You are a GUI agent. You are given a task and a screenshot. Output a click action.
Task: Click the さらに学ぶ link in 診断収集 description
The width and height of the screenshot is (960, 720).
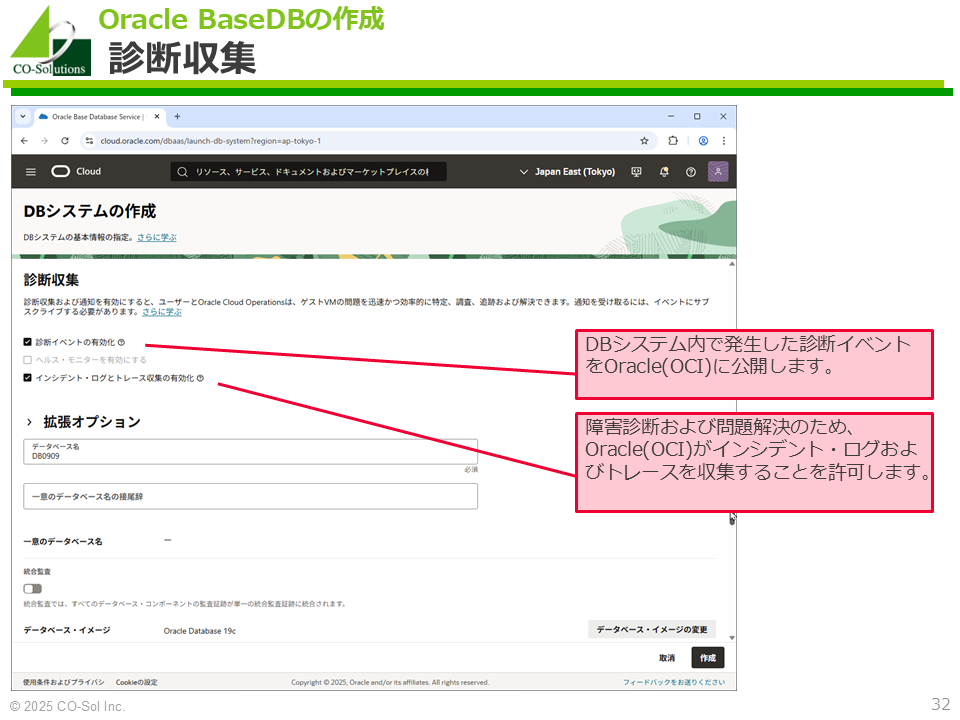[x=162, y=312]
